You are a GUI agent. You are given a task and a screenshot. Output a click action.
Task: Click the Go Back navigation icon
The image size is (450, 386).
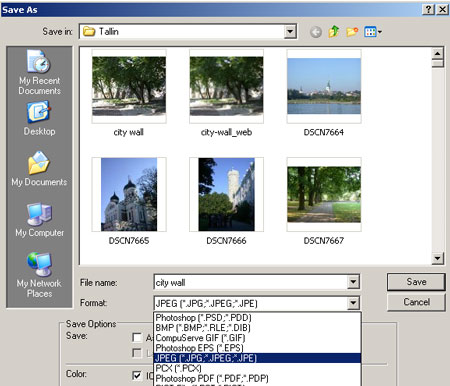[316, 32]
